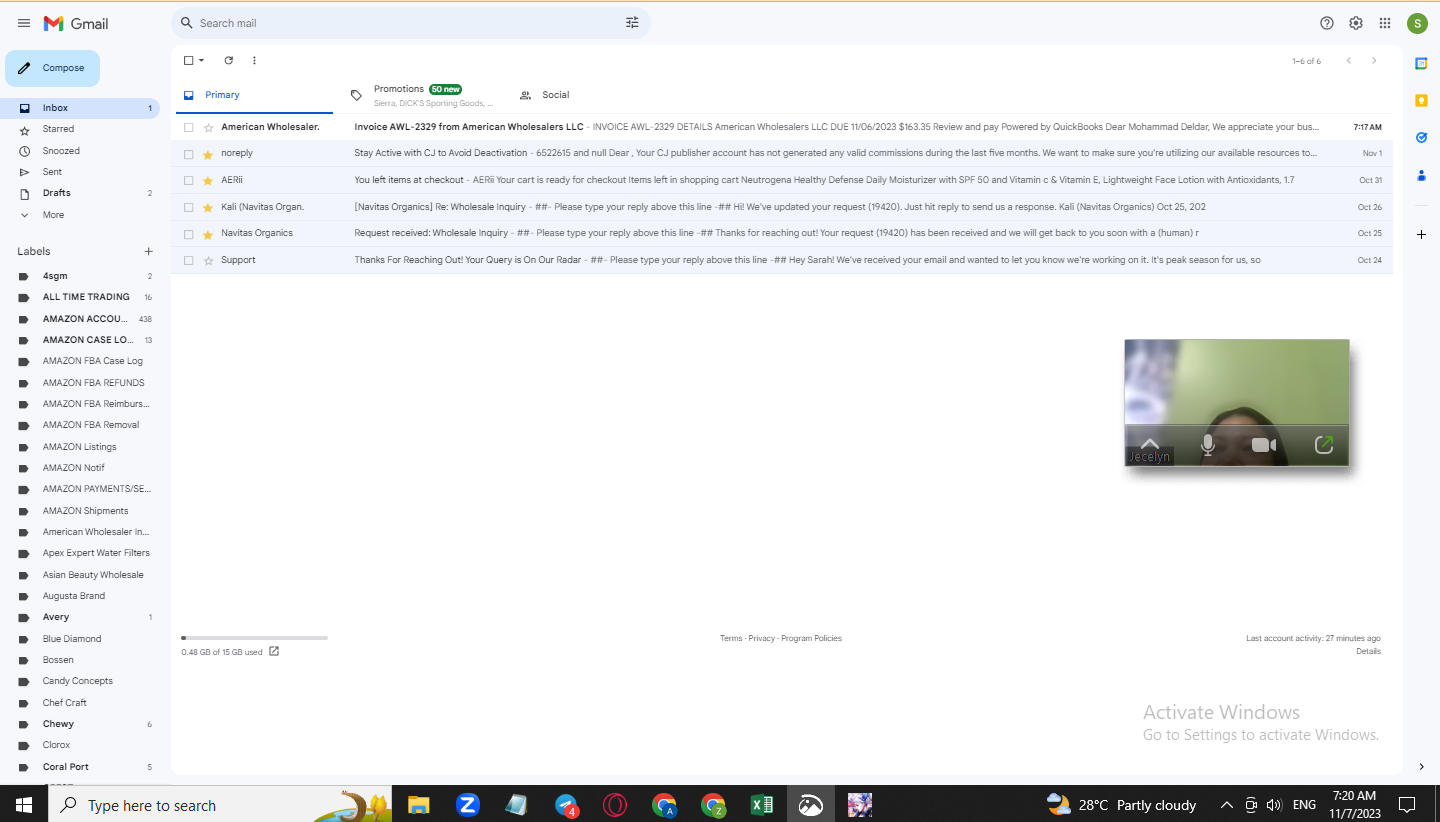Hide the side panel with the chevron
The height and width of the screenshot is (822, 1440).
1421,767
